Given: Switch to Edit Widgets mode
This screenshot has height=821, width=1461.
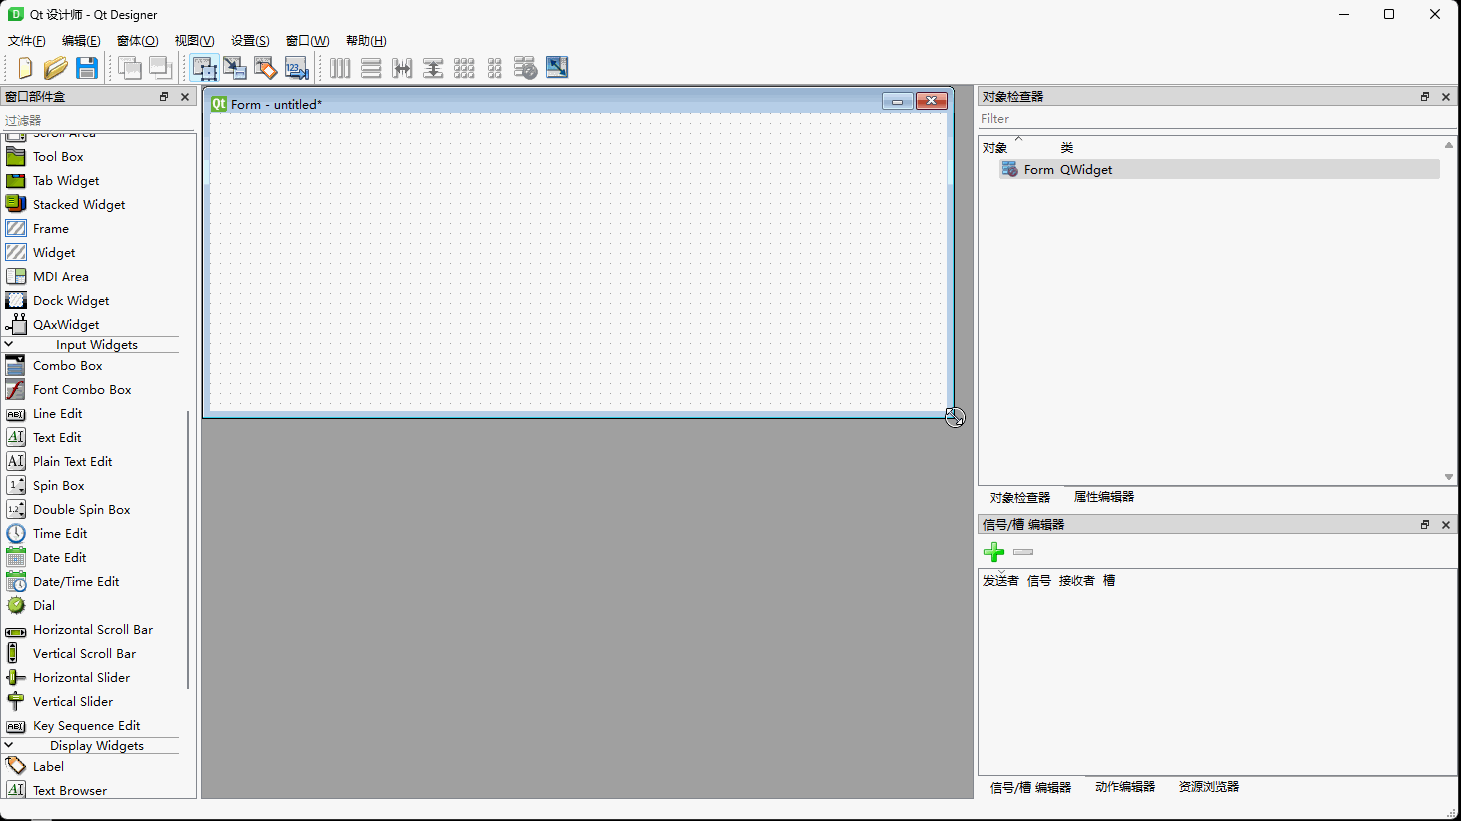Looking at the screenshot, I should pyautogui.click(x=204, y=68).
